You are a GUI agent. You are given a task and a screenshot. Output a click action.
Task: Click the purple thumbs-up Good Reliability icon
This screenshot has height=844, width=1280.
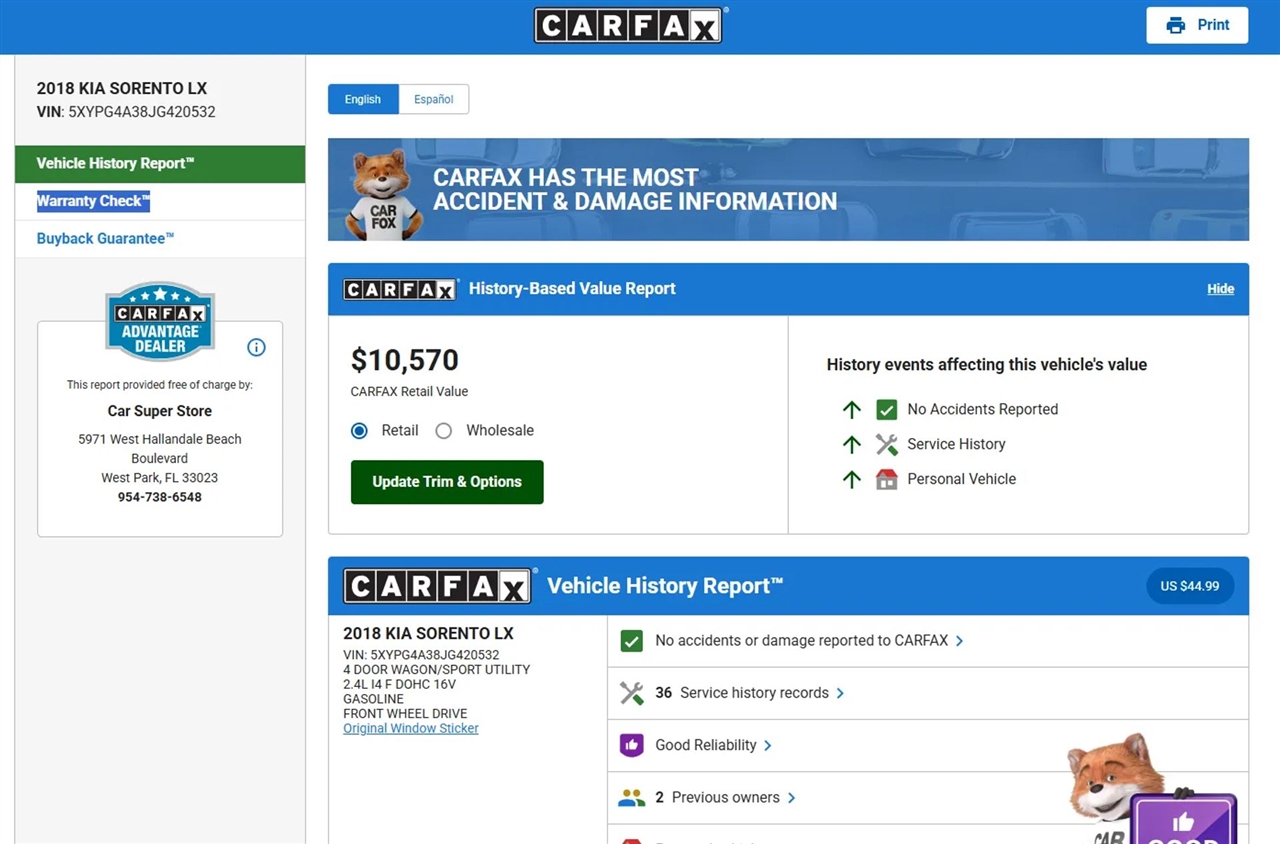[x=631, y=745]
